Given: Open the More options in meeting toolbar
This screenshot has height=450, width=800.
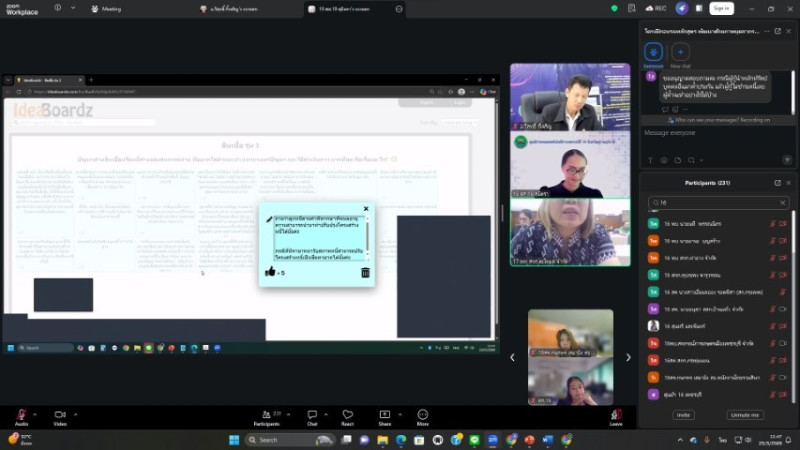Looking at the screenshot, I should coord(422,415).
